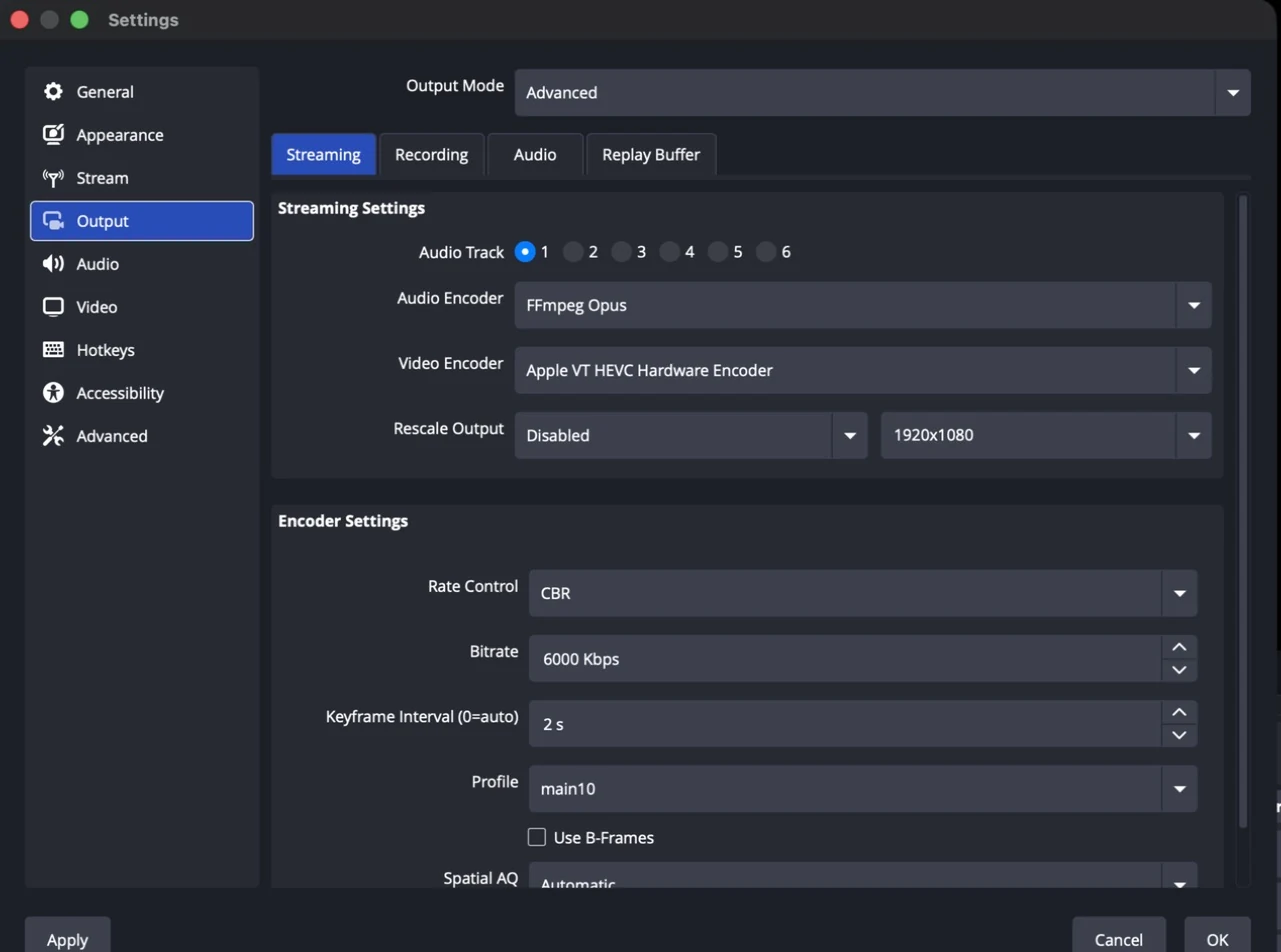Select audio track 1 radio button
The height and width of the screenshot is (952, 1281).
pos(525,252)
